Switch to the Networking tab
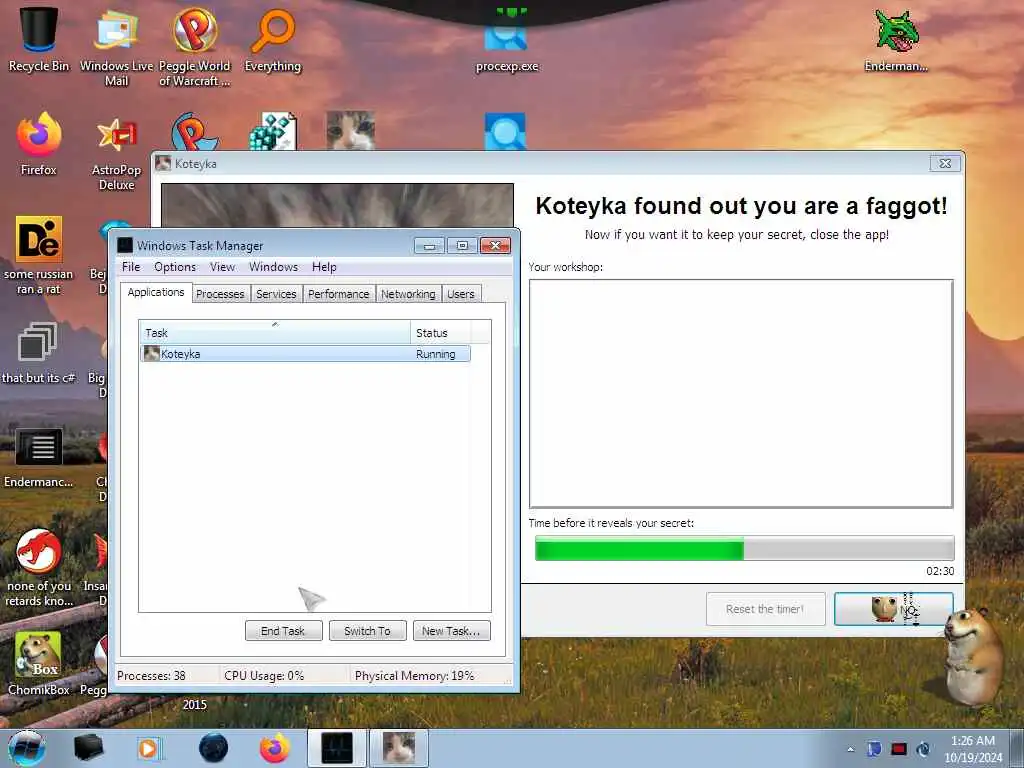 coord(408,294)
